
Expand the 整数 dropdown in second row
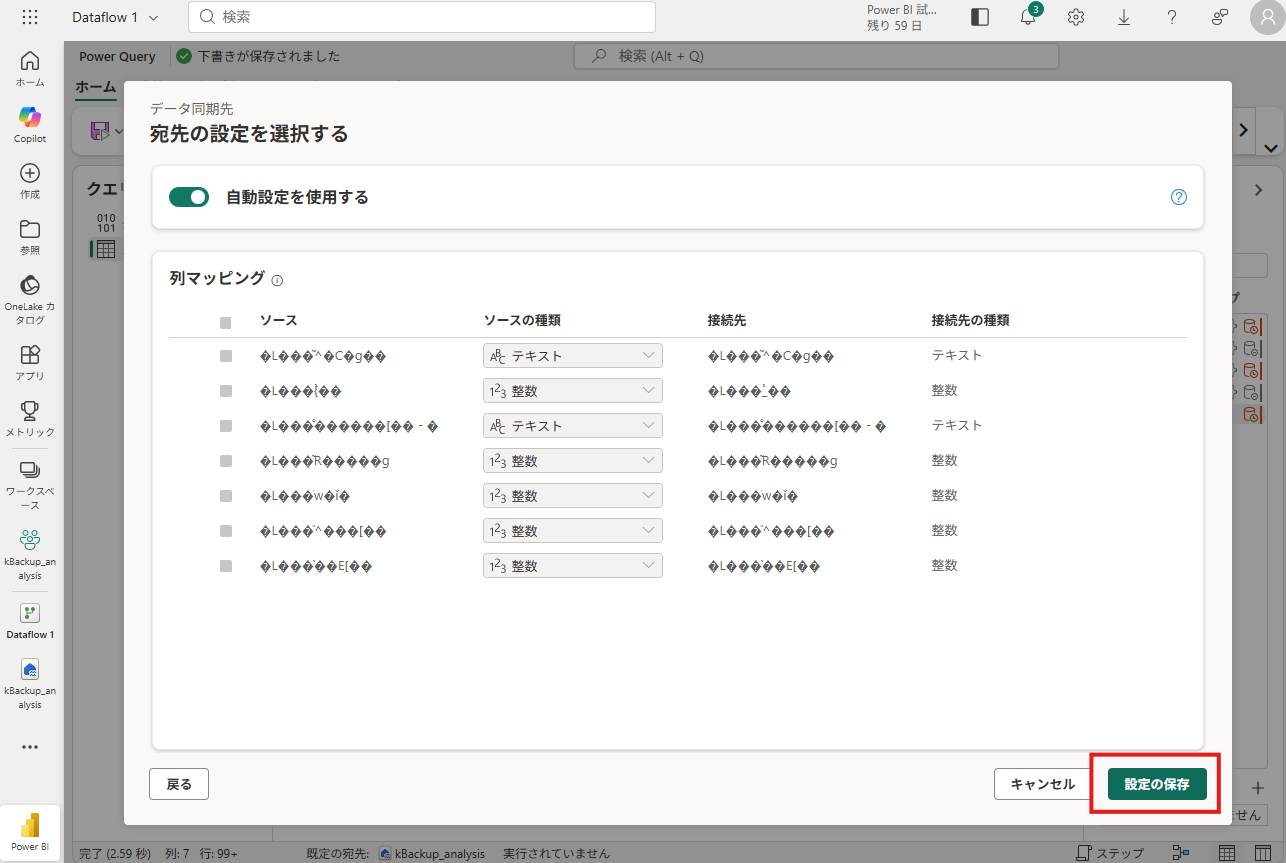[572, 391]
